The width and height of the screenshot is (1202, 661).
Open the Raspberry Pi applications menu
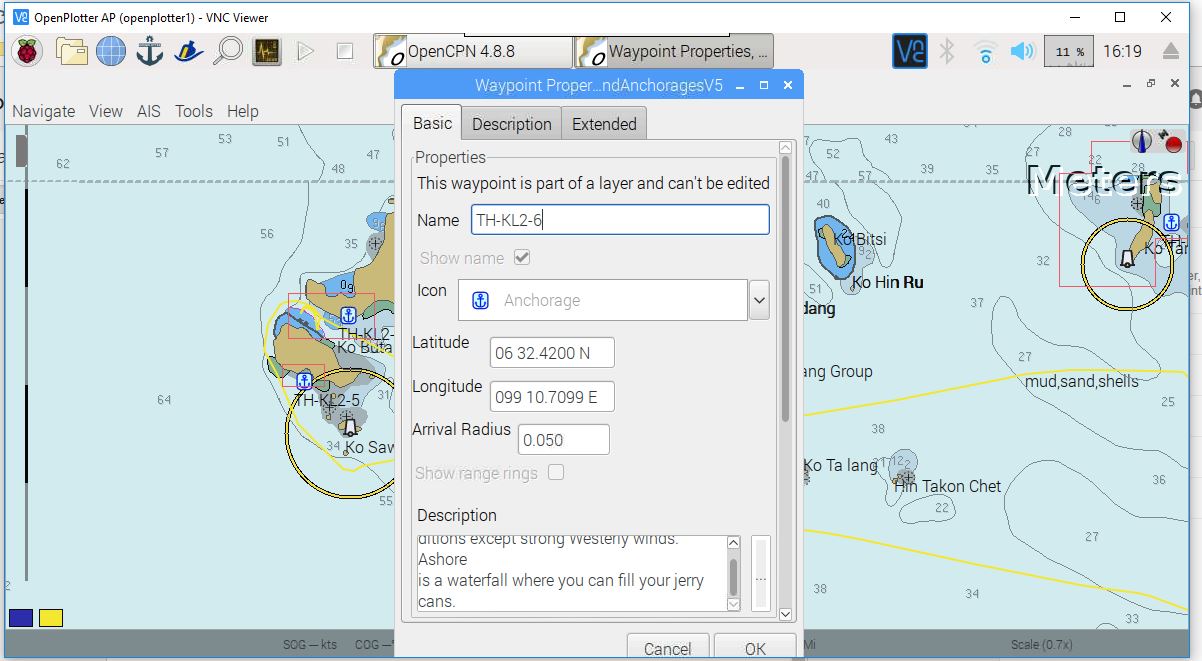pos(26,51)
